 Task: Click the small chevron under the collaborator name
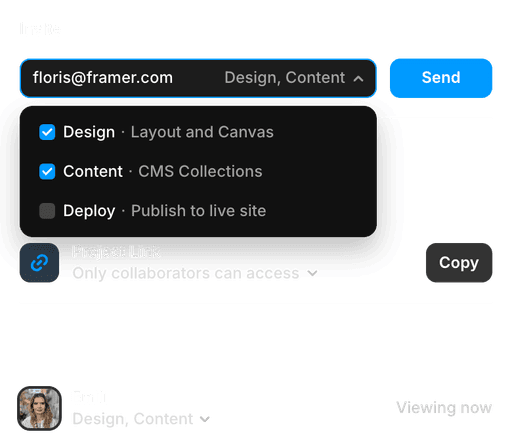[x=205, y=419]
